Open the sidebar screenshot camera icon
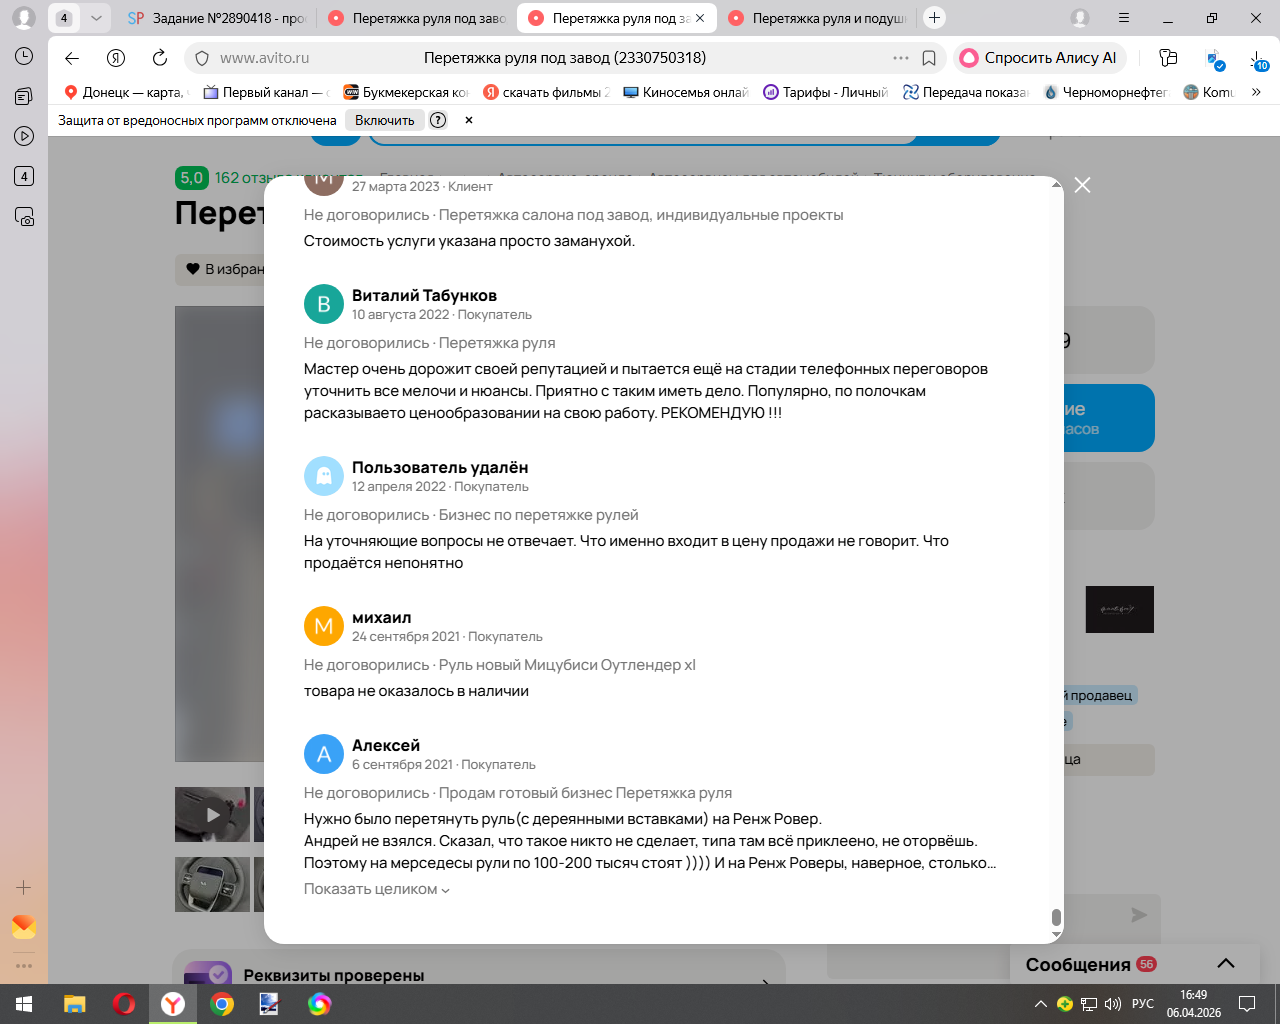The height and width of the screenshot is (1024, 1280). point(24,216)
